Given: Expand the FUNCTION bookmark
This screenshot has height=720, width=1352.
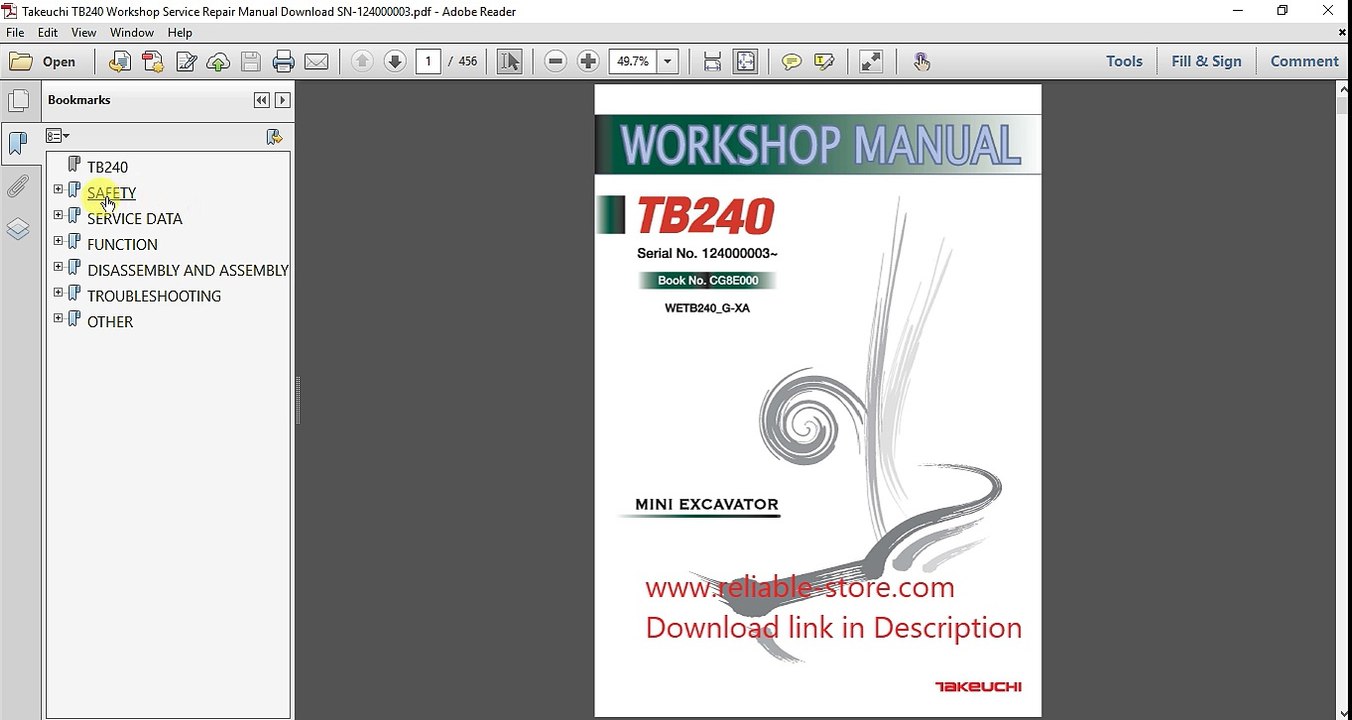Looking at the screenshot, I should point(58,242).
